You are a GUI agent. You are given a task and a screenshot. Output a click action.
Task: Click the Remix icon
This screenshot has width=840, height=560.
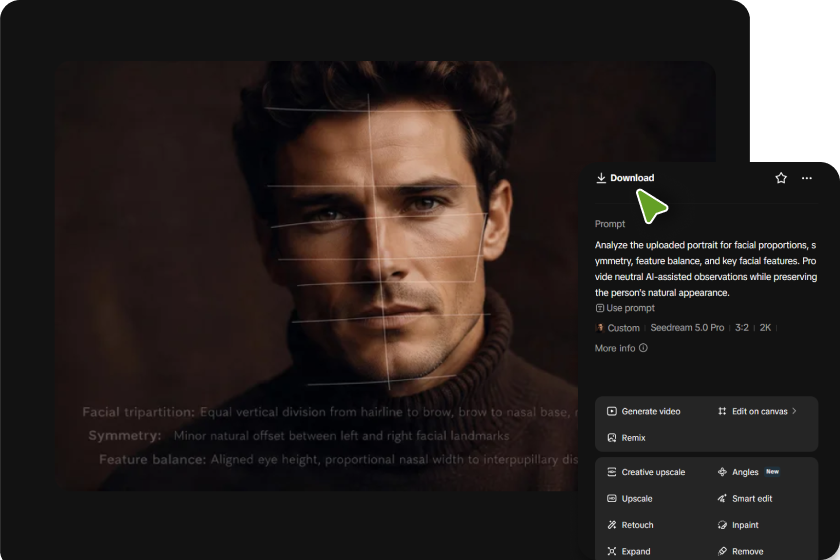tap(612, 438)
